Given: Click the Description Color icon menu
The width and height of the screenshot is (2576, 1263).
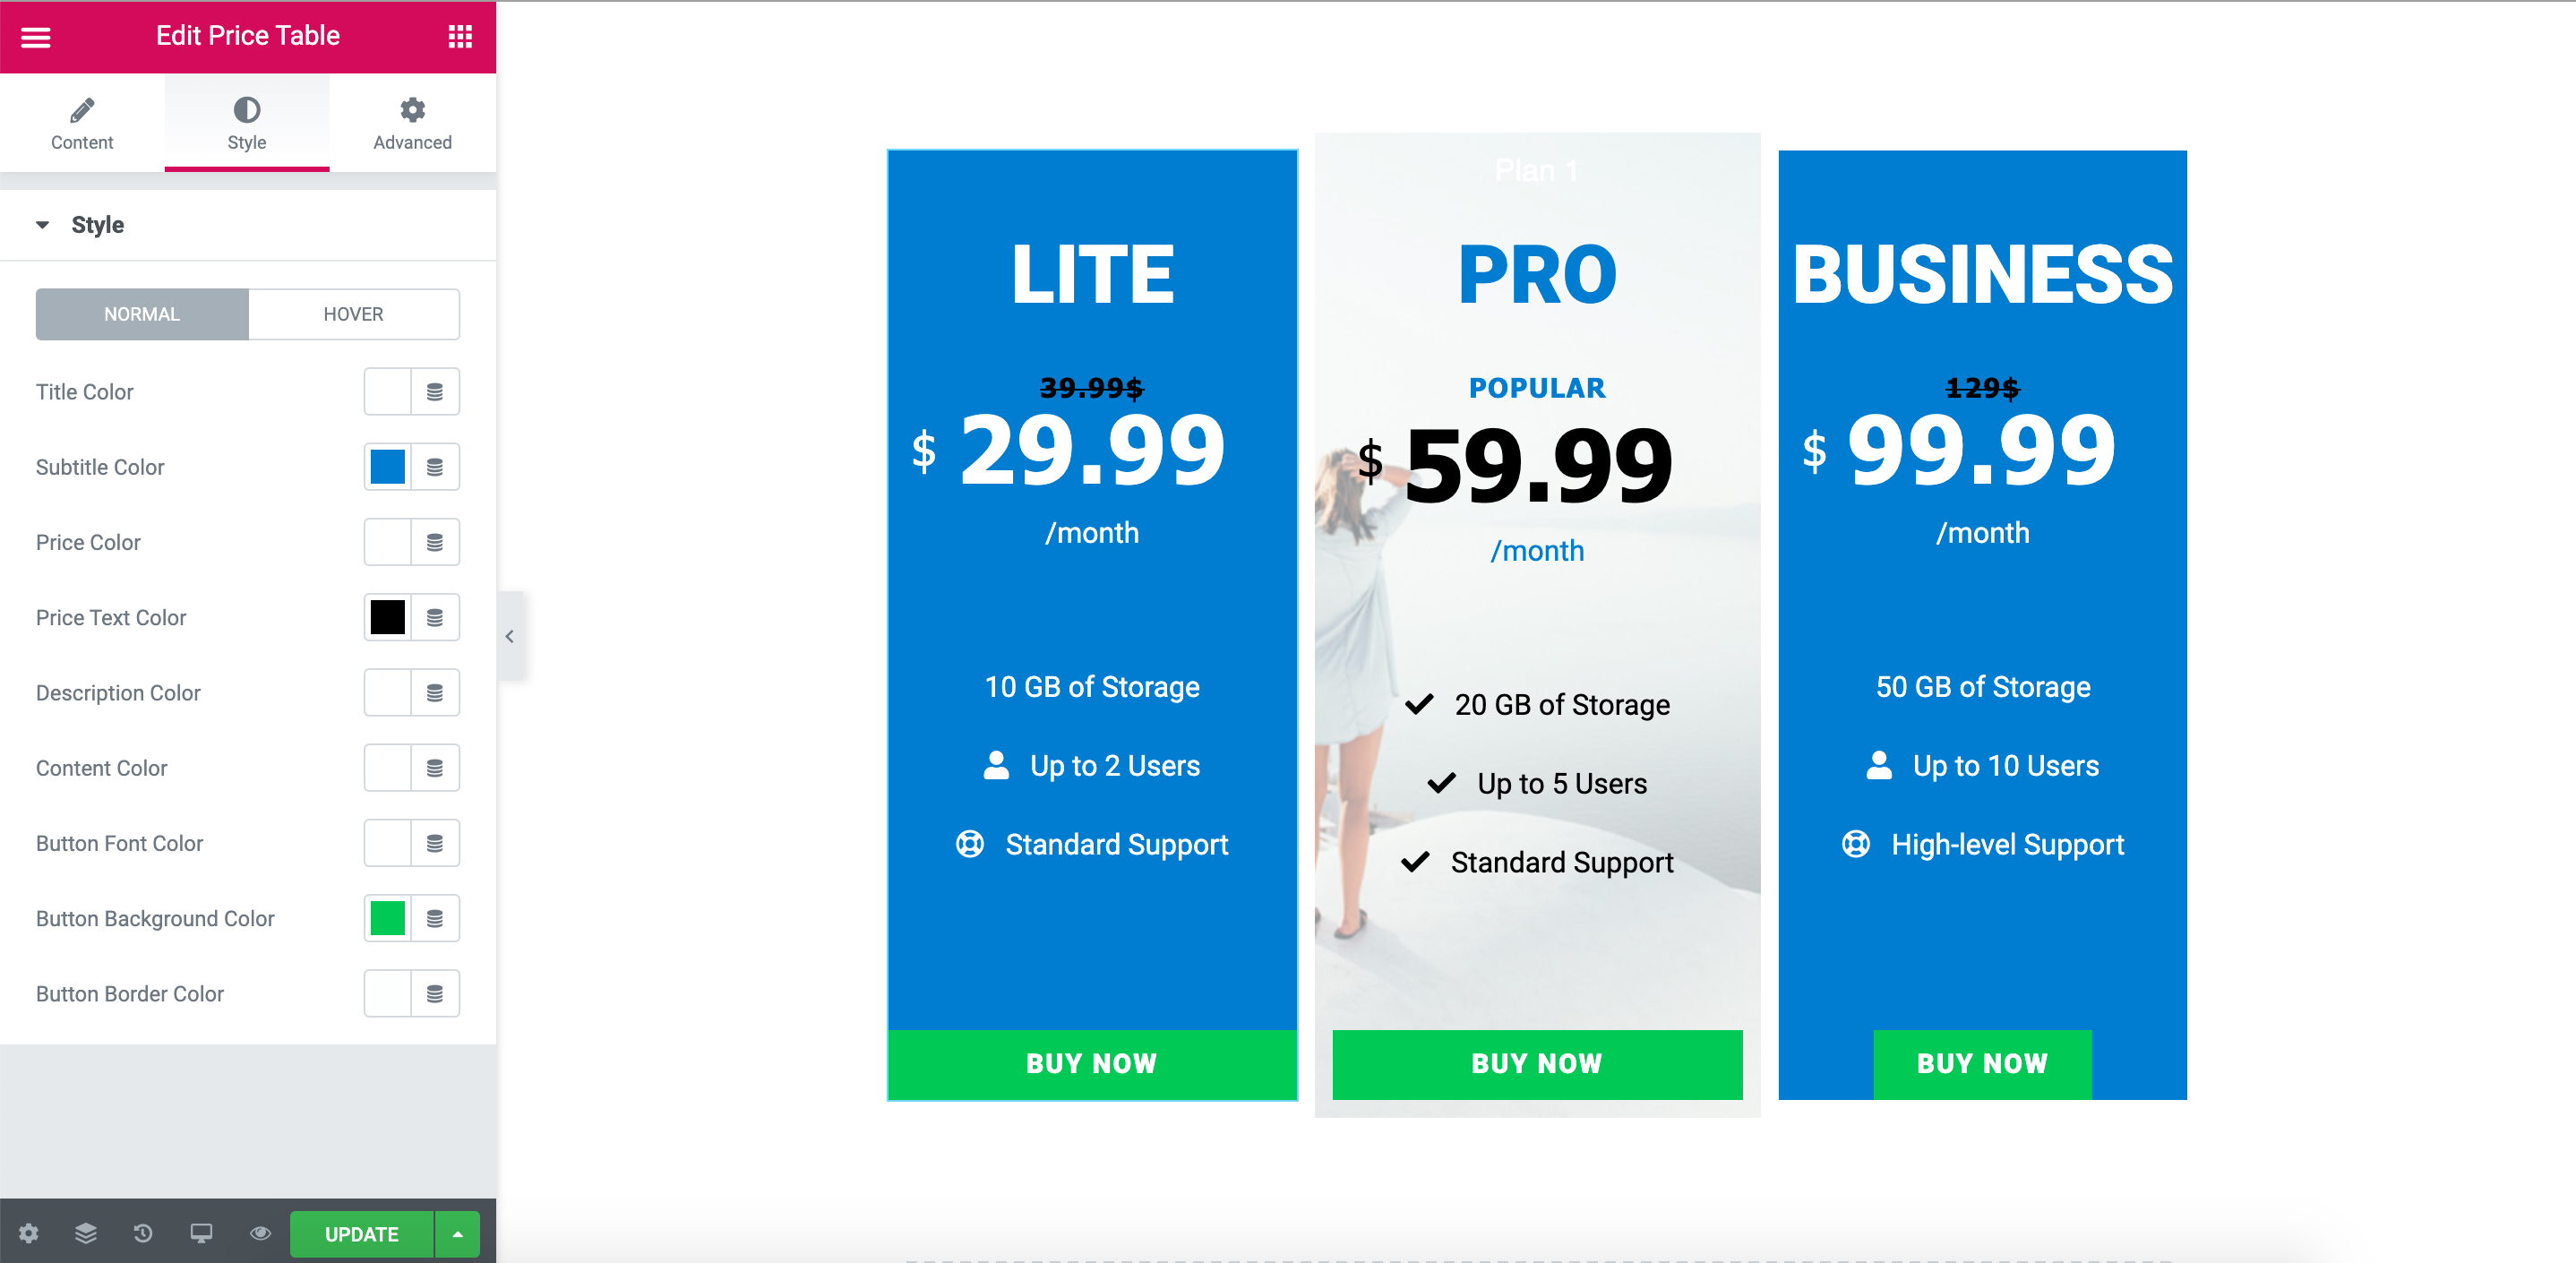Looking at the screenshot, I should coord(434,692).
